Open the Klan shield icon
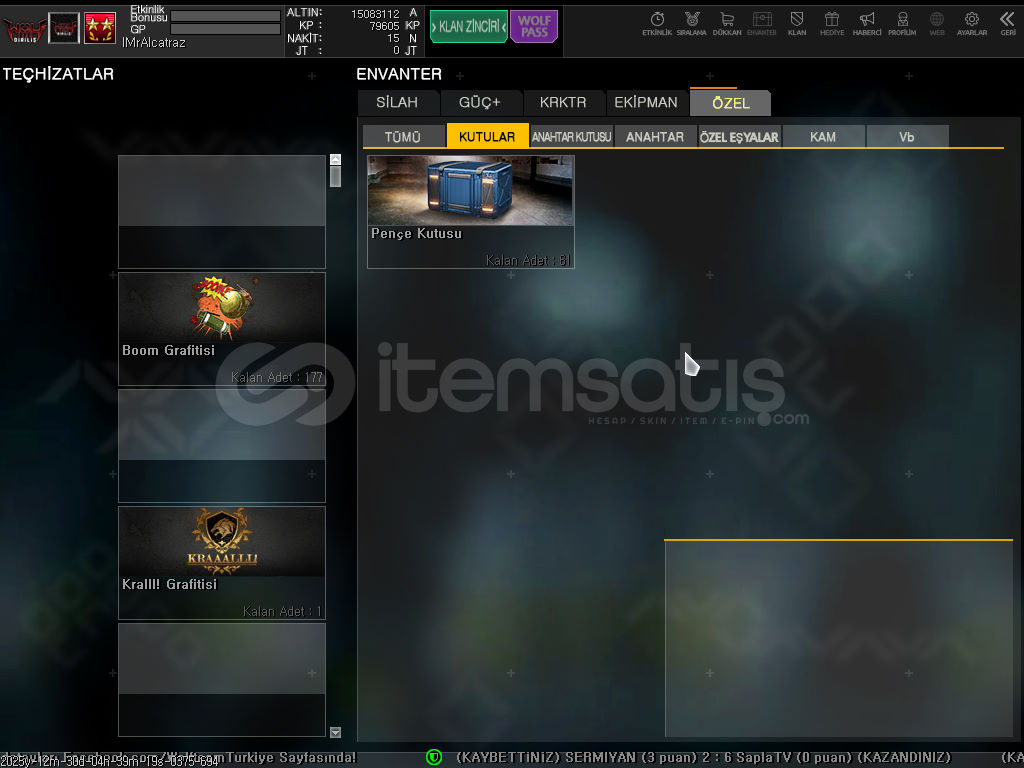 pyautogui.click(x=797, y=23)
